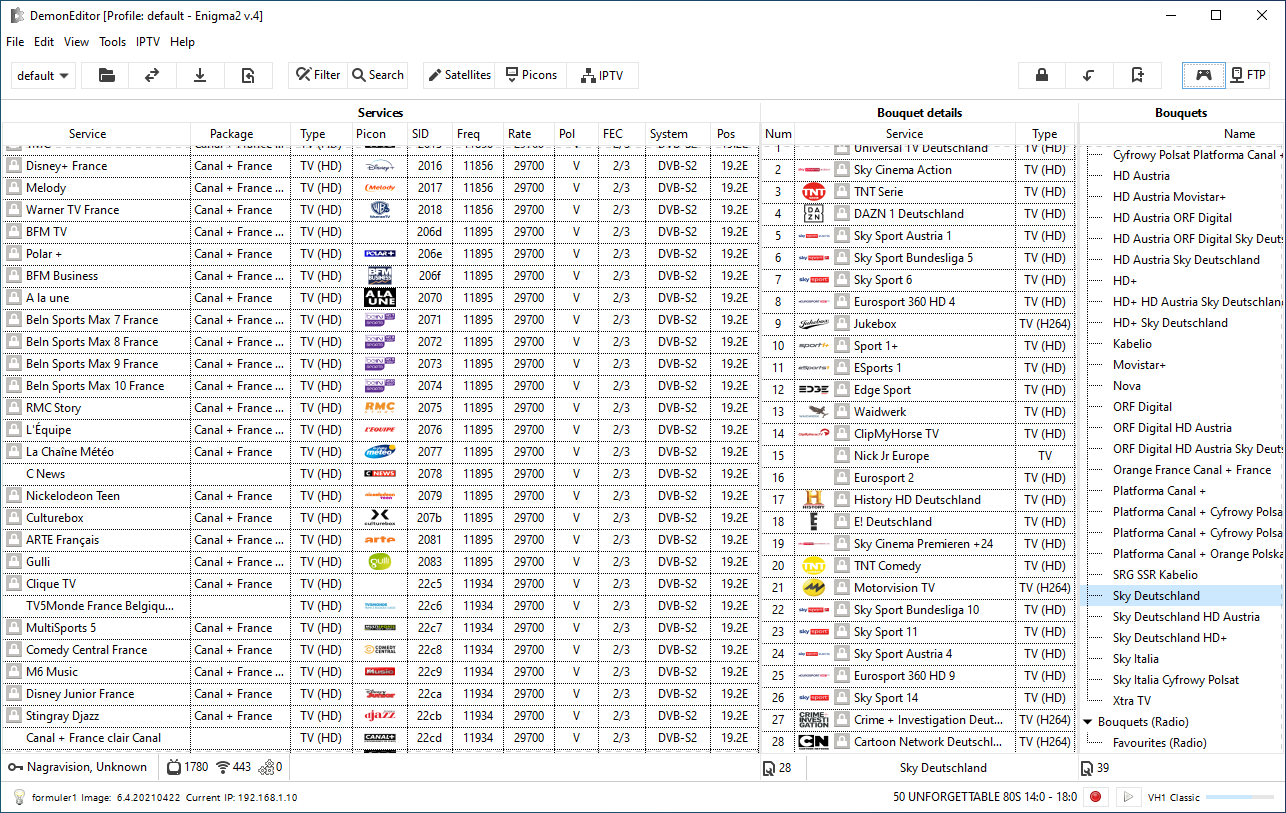Click the Cartoon Network Deutschland logo
The height and width of the screenshot is (813, 1286).
(x=812, y=742)
